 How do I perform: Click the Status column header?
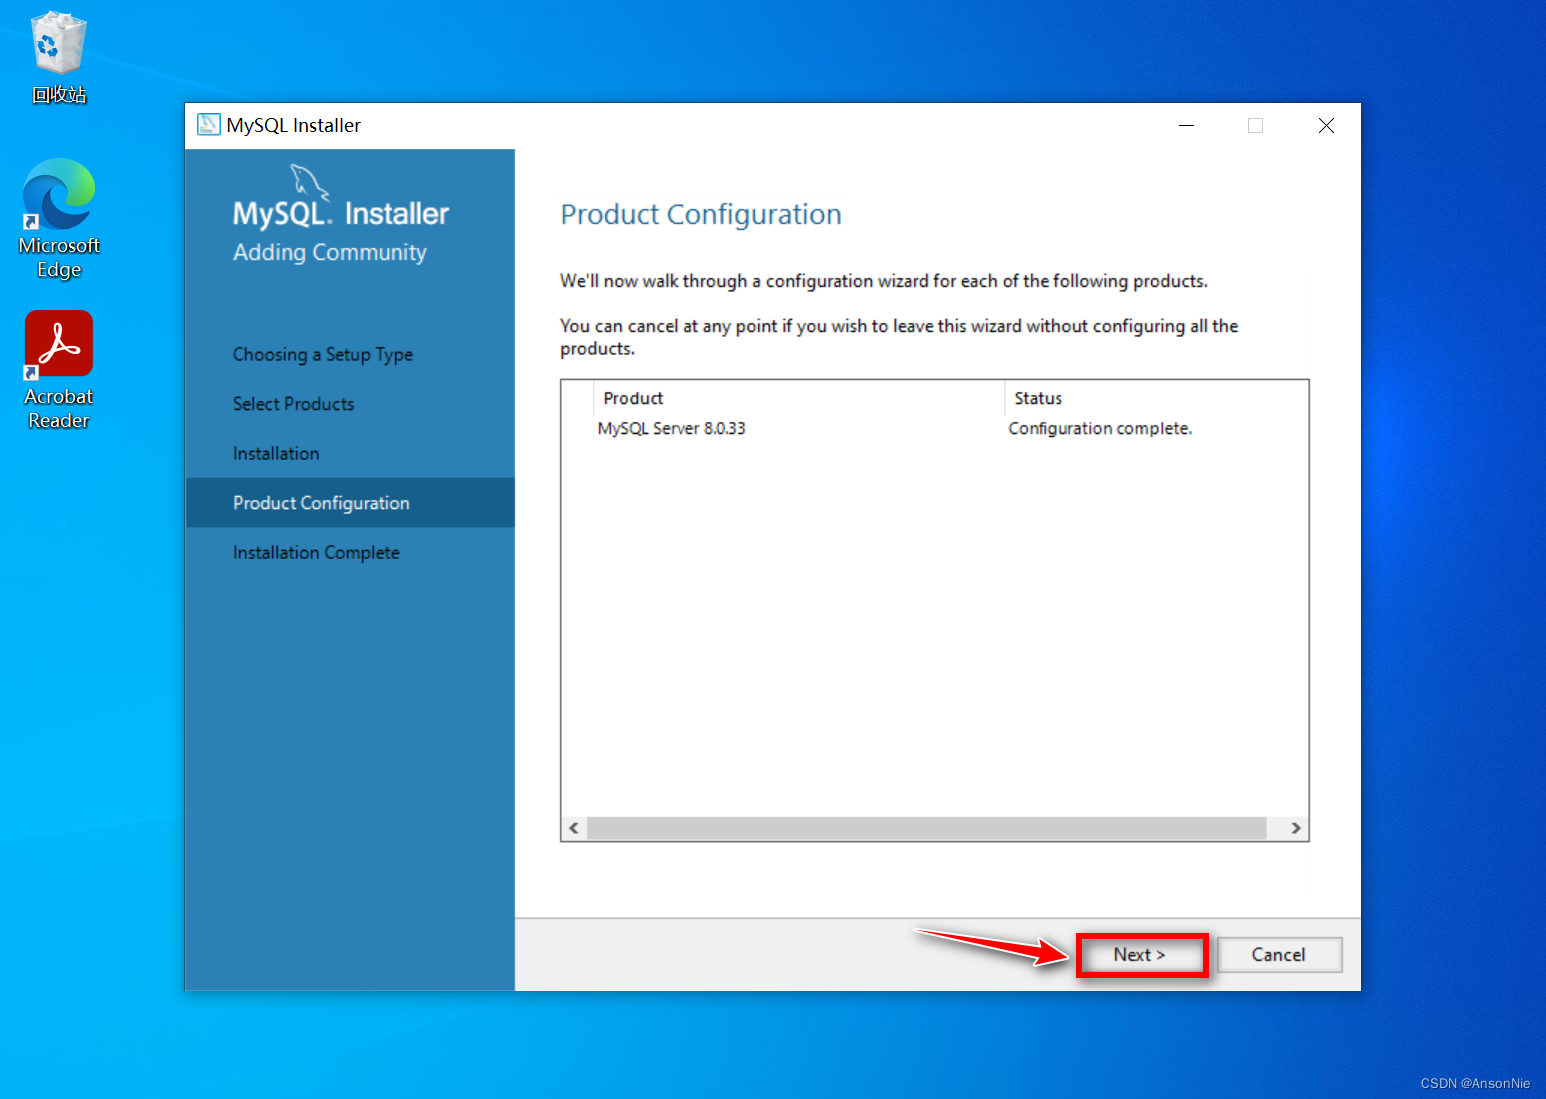click(1156, 398)
